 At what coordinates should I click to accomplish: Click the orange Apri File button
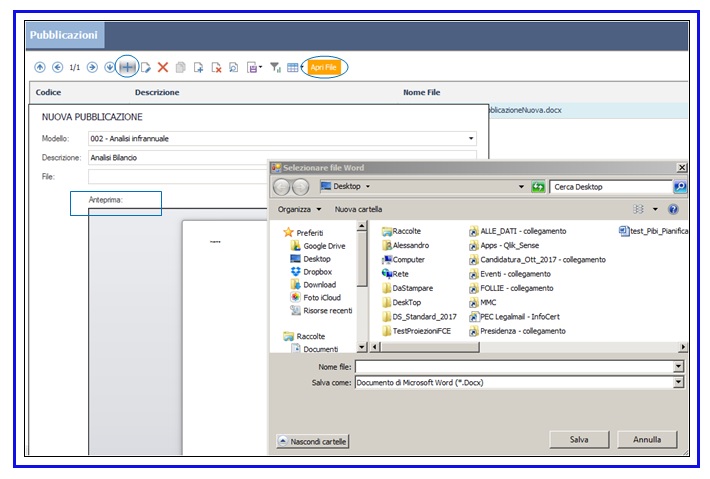coord(323,67)
